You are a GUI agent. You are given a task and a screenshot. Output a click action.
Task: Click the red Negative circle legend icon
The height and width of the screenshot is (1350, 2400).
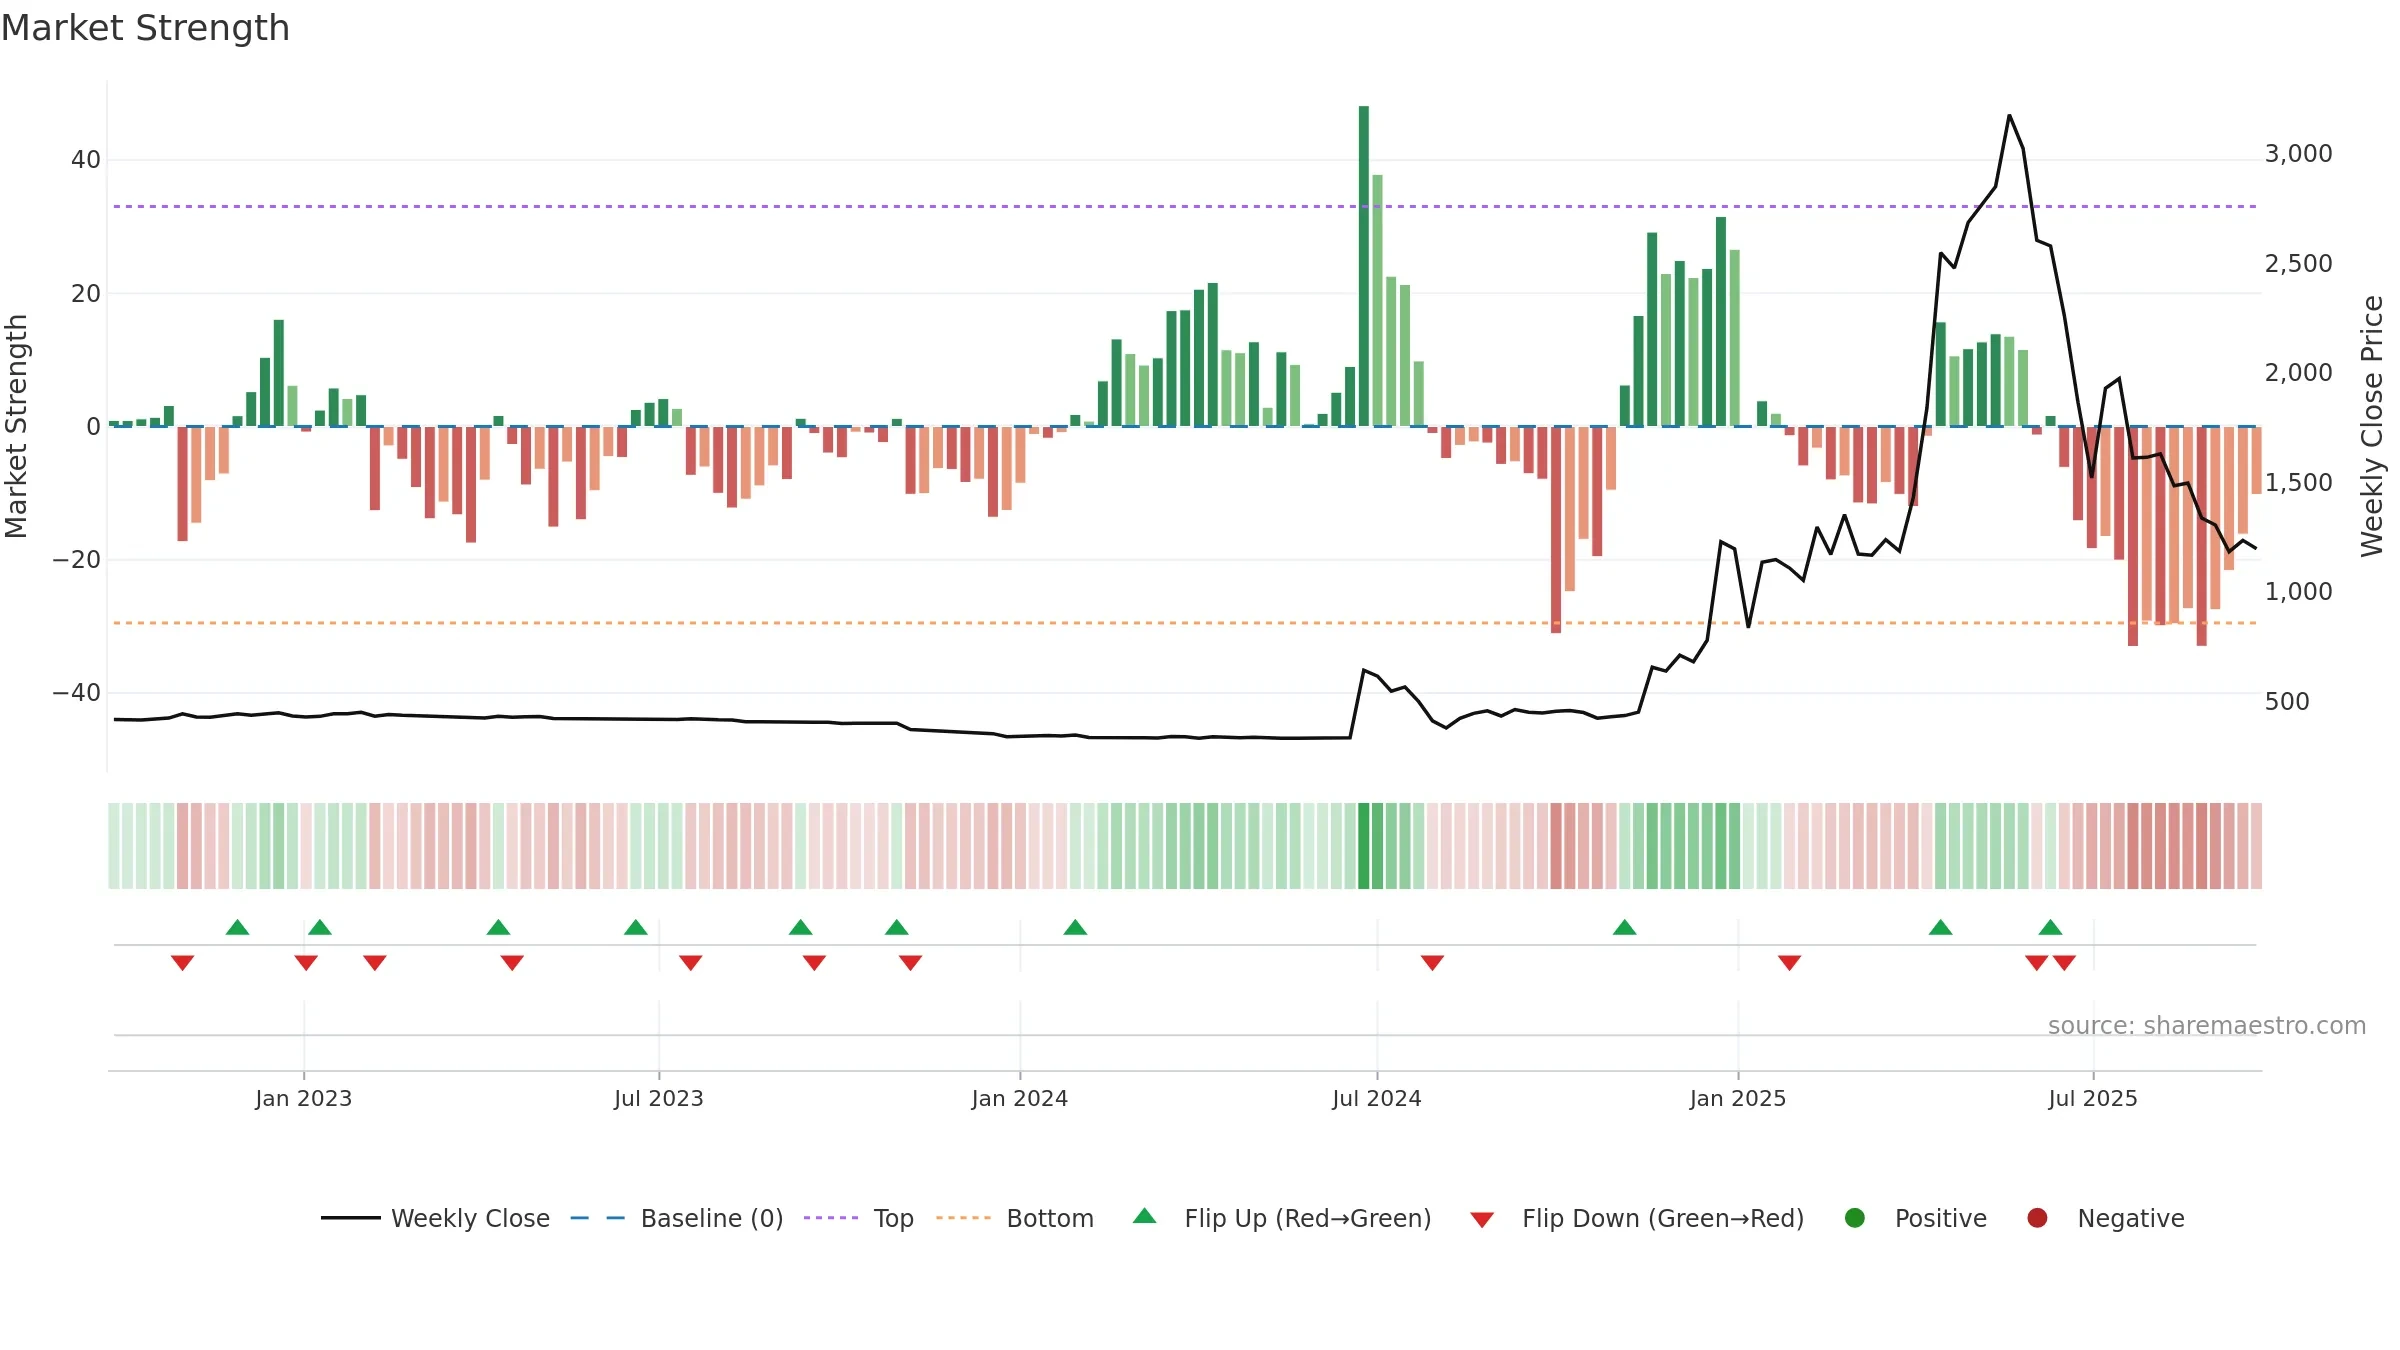(x=2037, y=1218)
